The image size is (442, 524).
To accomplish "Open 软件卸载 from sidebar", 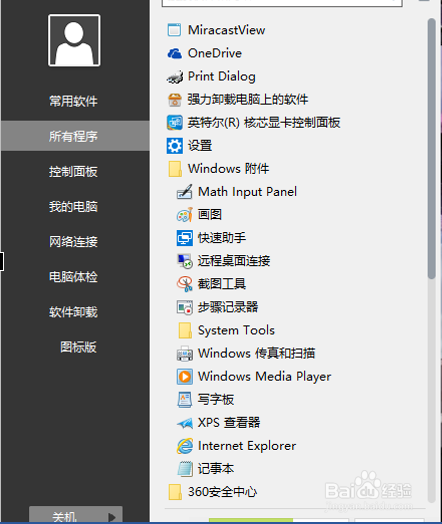I will click(x=73, y=312).
